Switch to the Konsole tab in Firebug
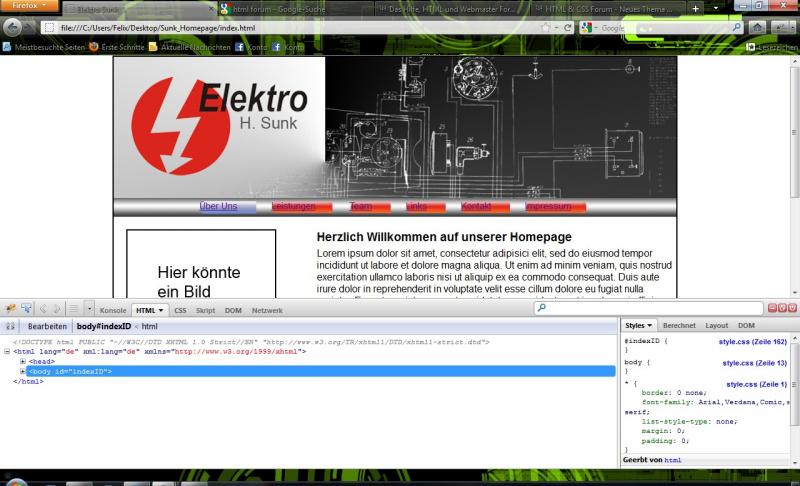 pos(113,311)
